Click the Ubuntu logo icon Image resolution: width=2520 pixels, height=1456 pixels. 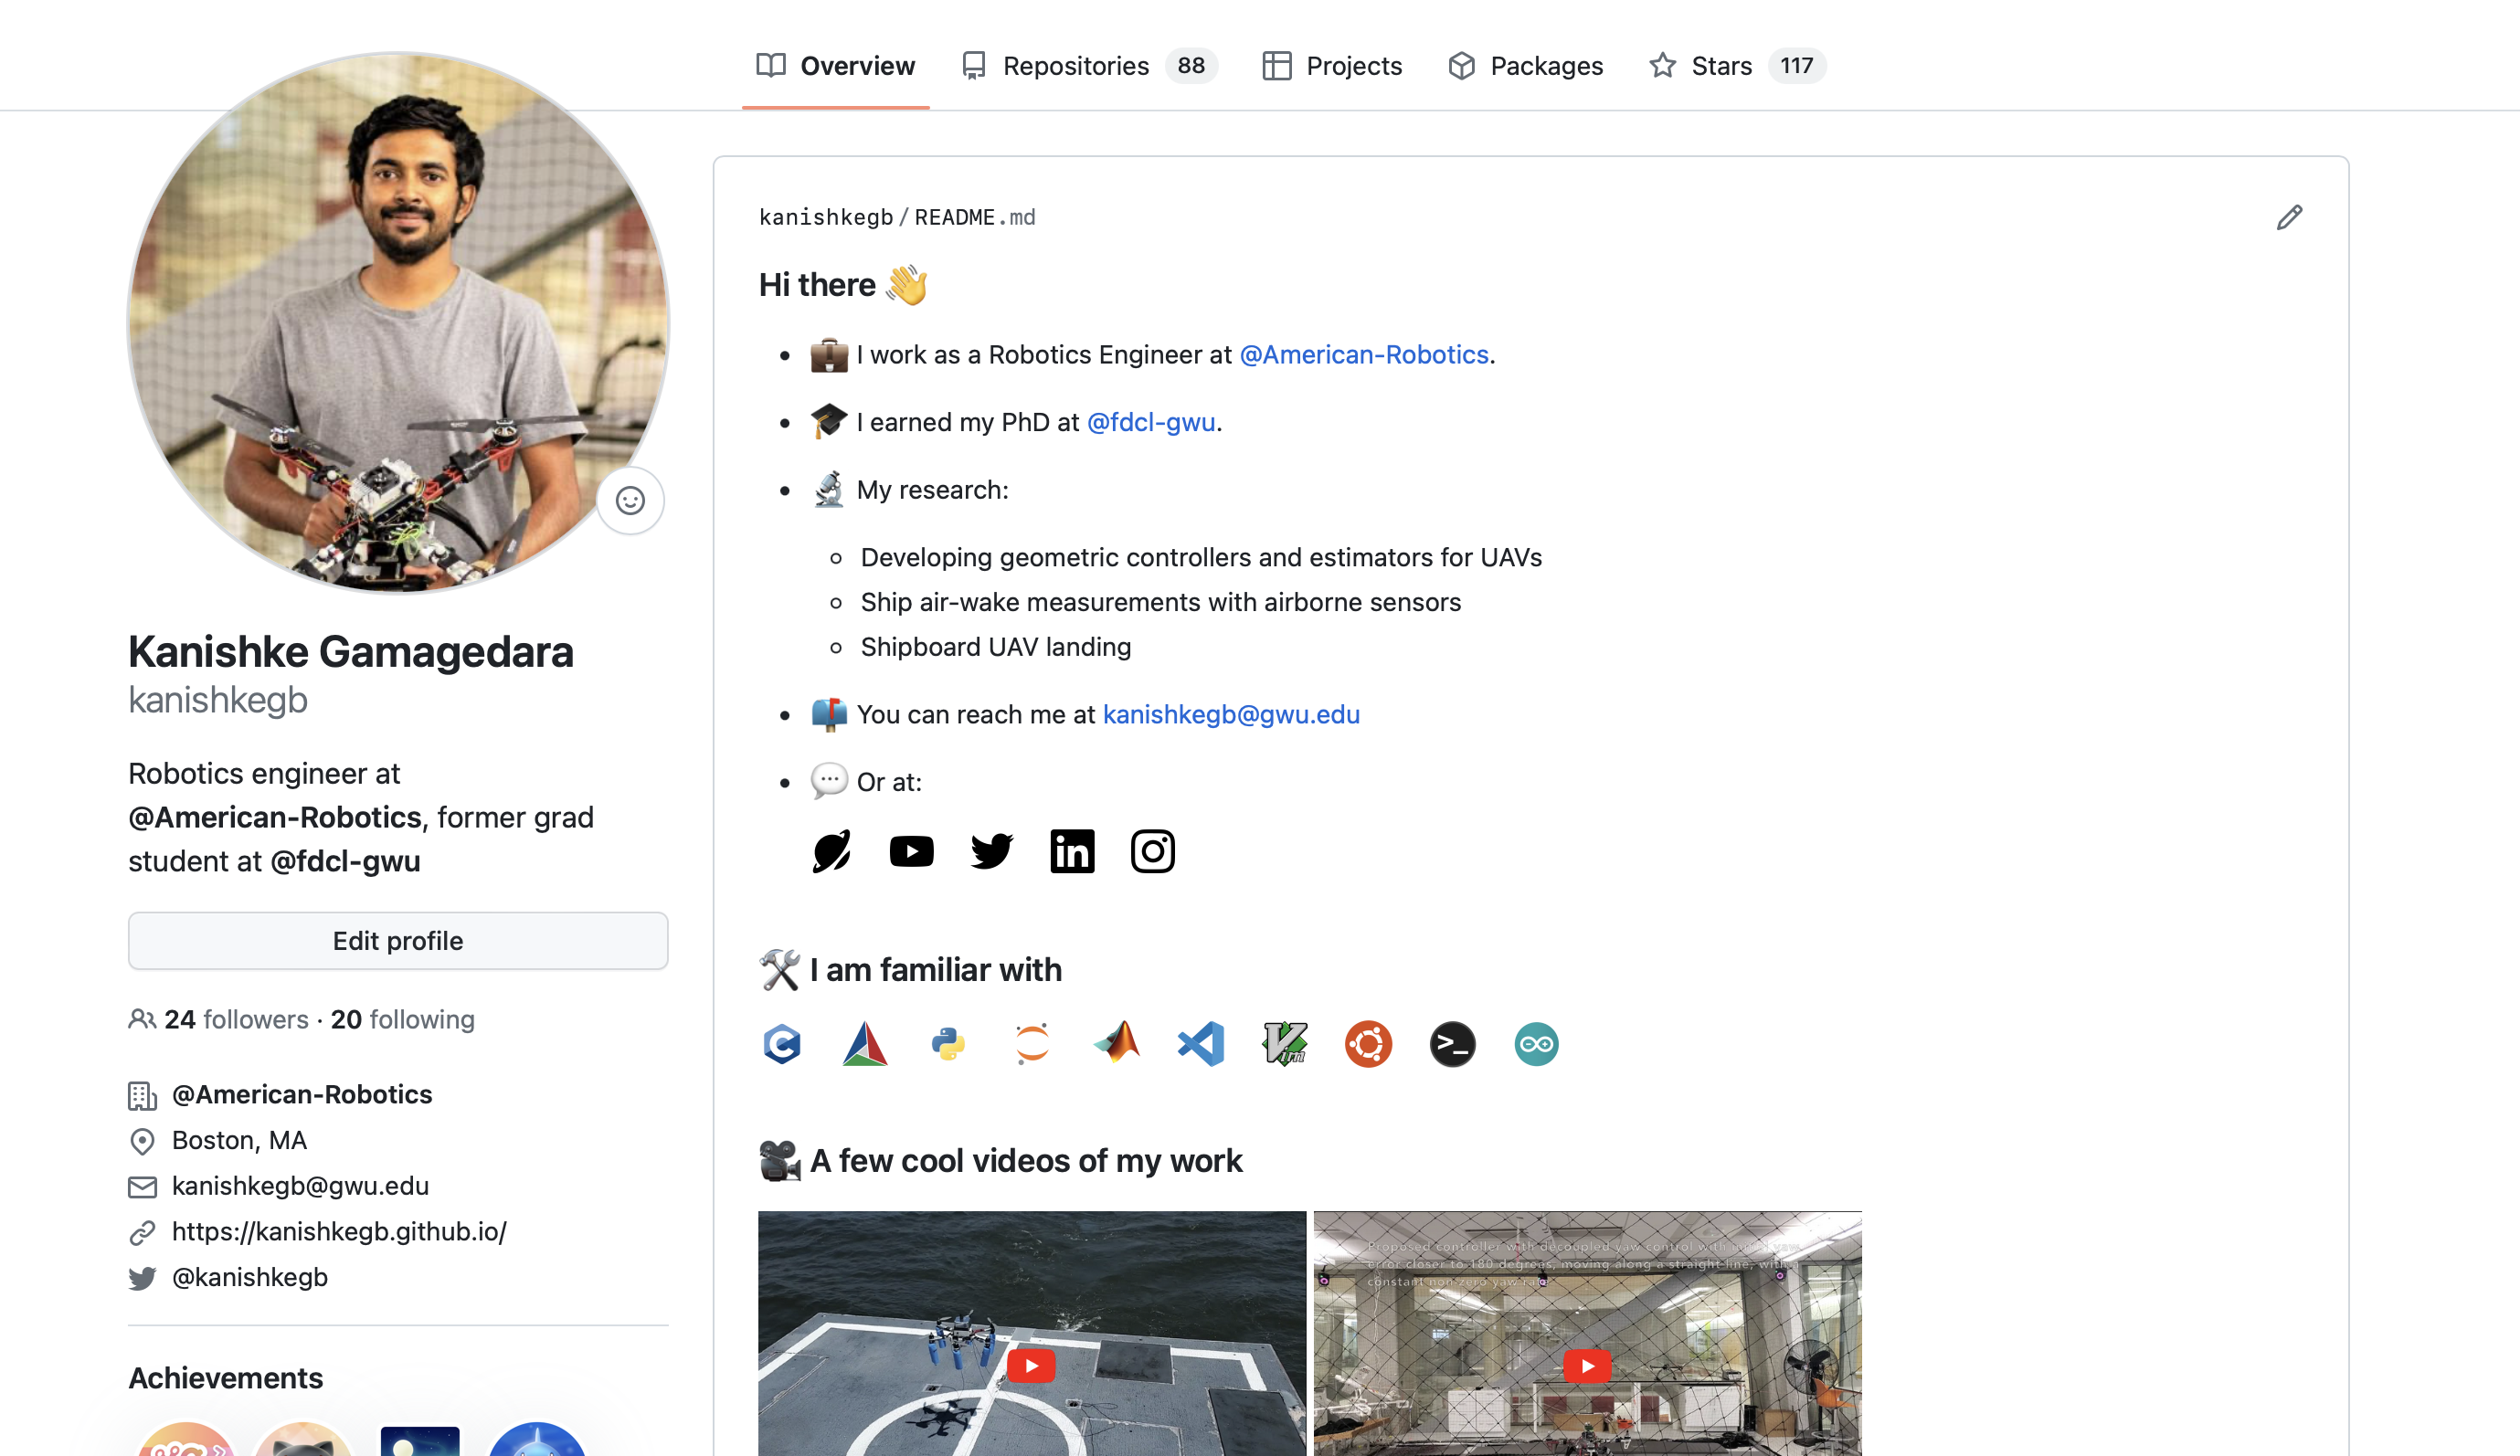tap(1368, 1044)
